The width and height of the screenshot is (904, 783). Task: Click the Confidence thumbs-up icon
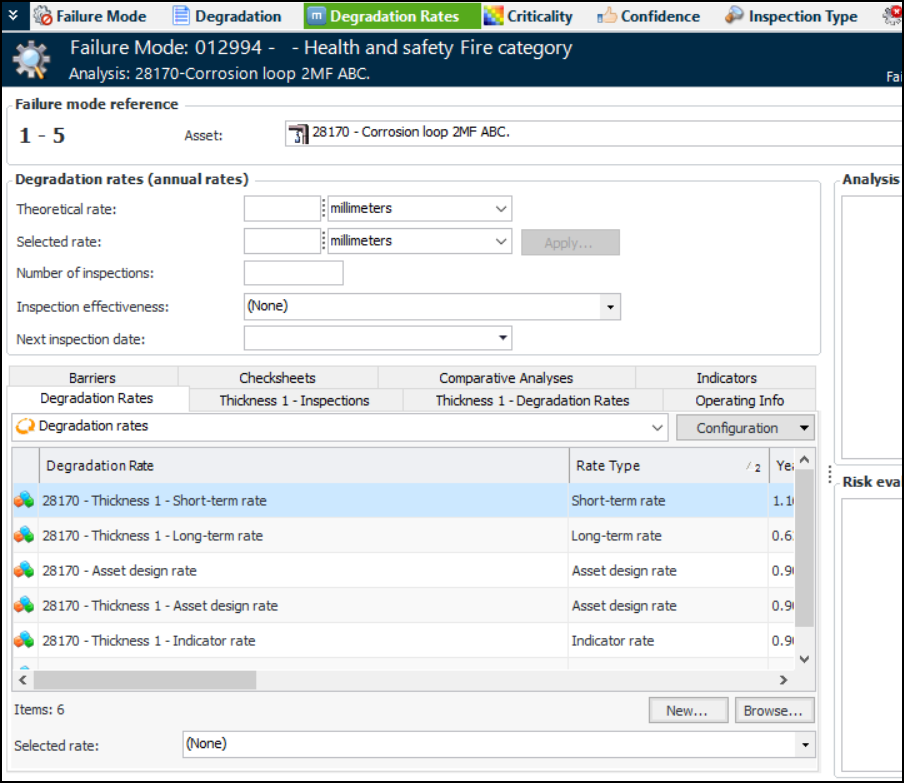607,16
